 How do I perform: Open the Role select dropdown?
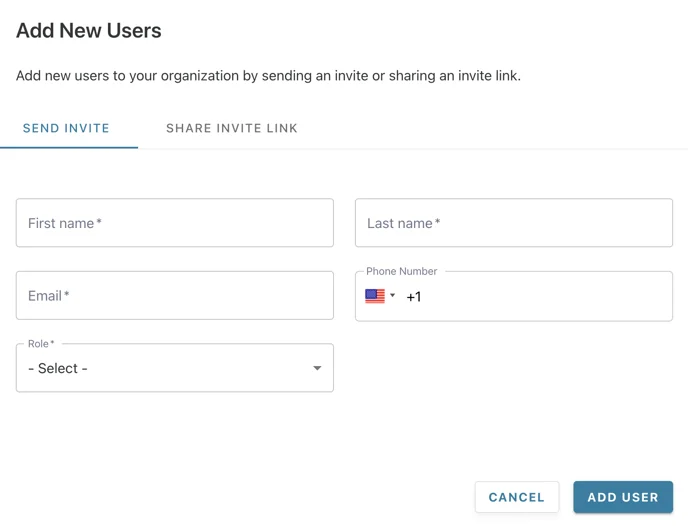(175, 368)
